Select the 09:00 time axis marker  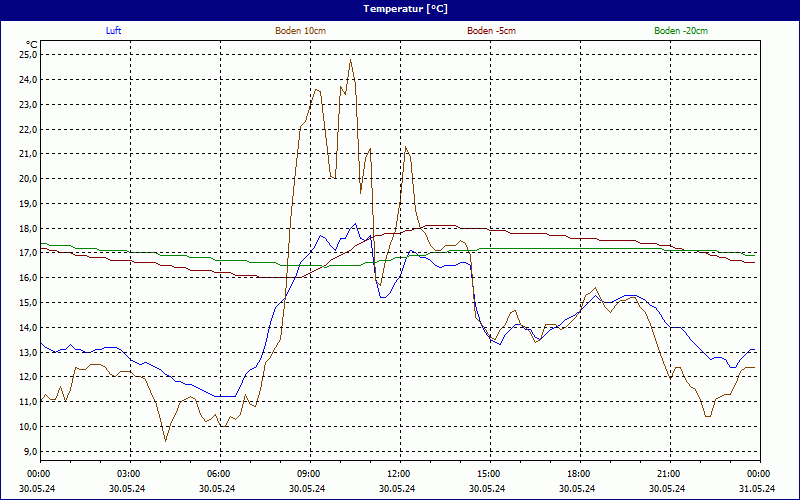[309, 474]
